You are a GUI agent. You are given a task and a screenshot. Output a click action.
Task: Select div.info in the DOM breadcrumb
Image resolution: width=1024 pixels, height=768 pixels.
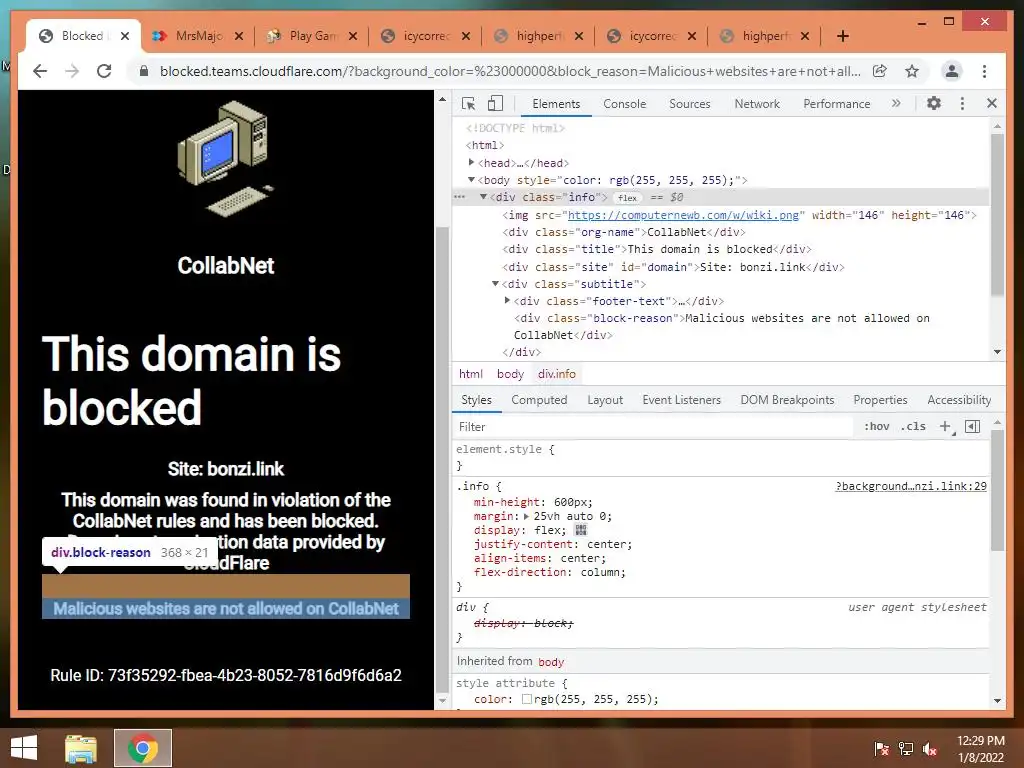coord(556,374)
